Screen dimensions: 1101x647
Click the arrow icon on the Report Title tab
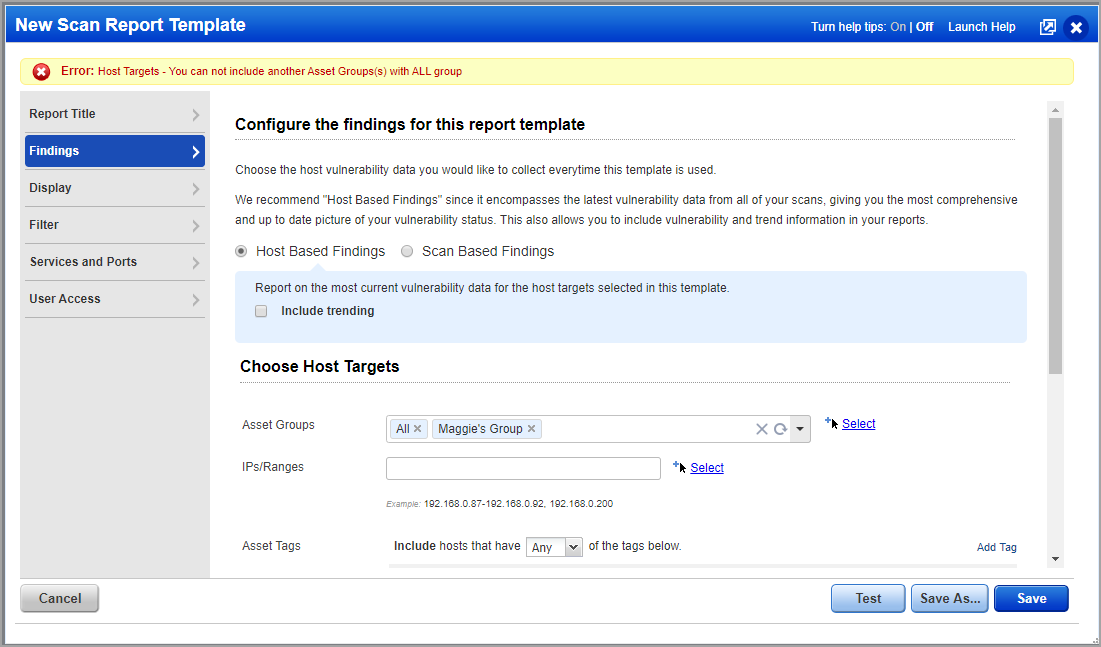pyautogui.click(x=196, y=113)
